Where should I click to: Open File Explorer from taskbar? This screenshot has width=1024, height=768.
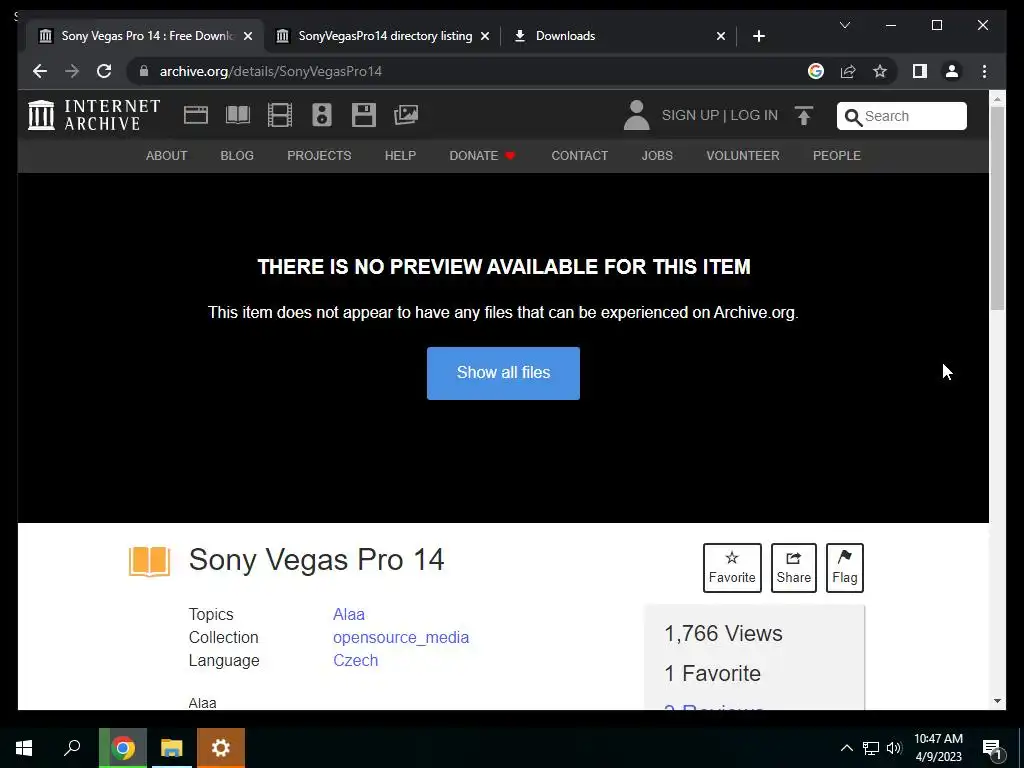172,748
